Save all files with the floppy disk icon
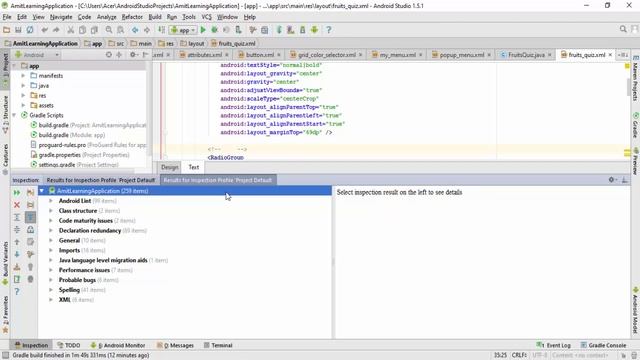Image resolution: width=640 pixels, height=360 pixels. [18, 30]
